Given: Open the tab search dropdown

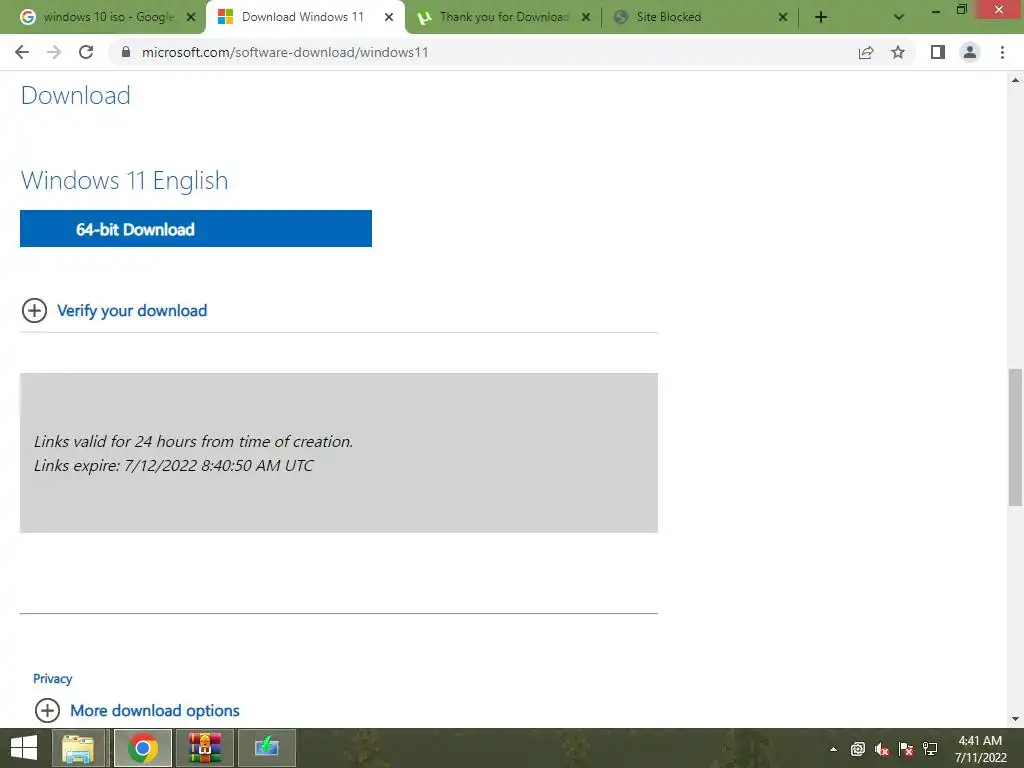Looking at the screenshot, I should tap(899, 18).
